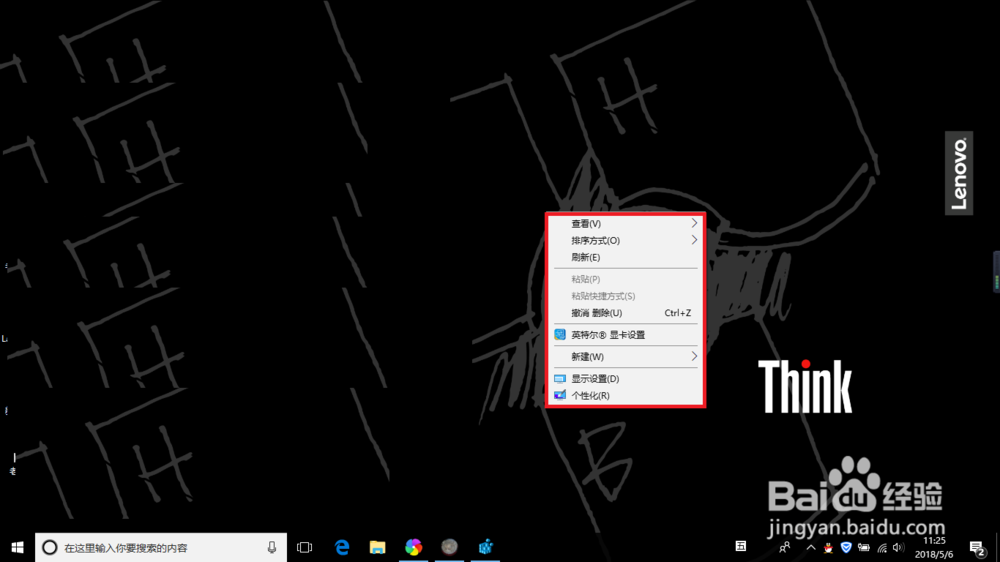The height and width of the screenshot is (562, 1000).
Task: Open the 排序方式(O) submenu
Action: tap(625, 240)
